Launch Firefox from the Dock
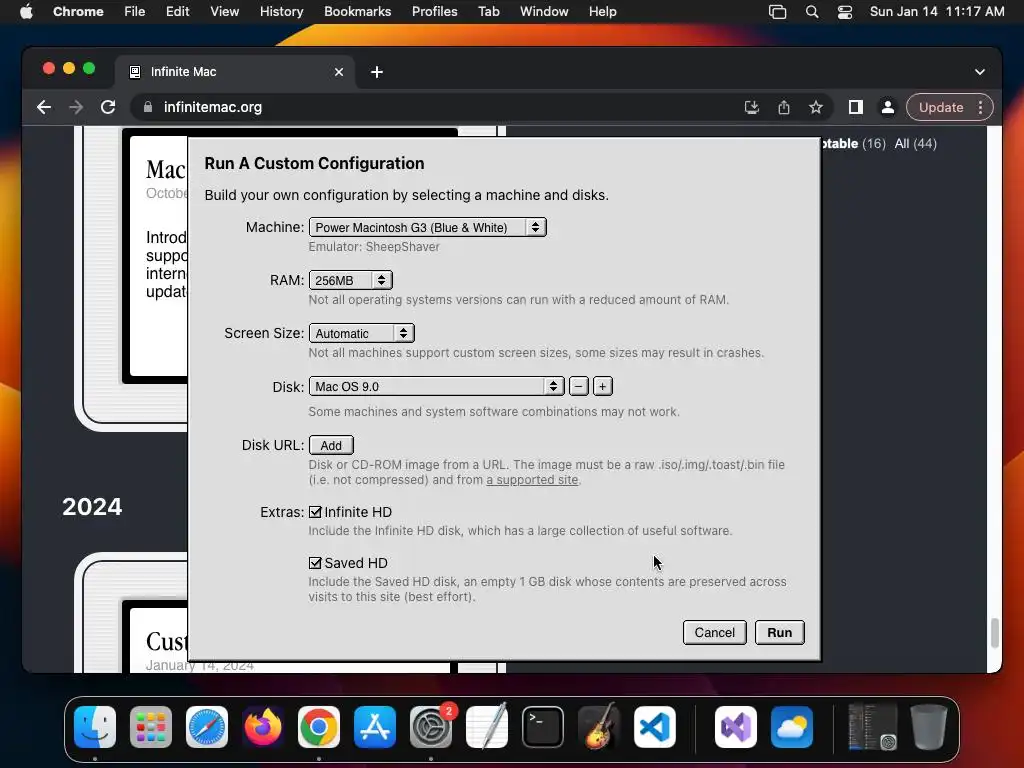Image resolution: width=1024 pixels, height=768 pixels. click(263, 727)
